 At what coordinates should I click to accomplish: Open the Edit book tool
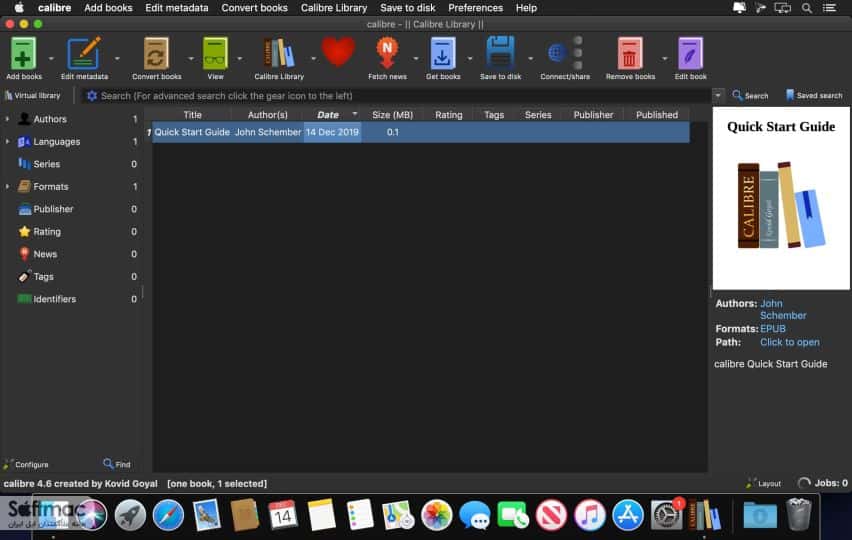[x=690, y=53]
